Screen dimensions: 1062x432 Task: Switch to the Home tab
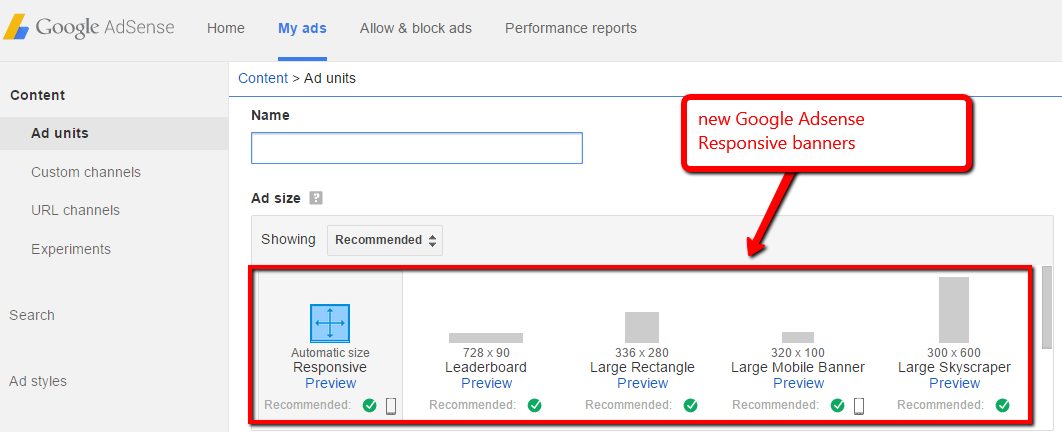pos(226,28)
